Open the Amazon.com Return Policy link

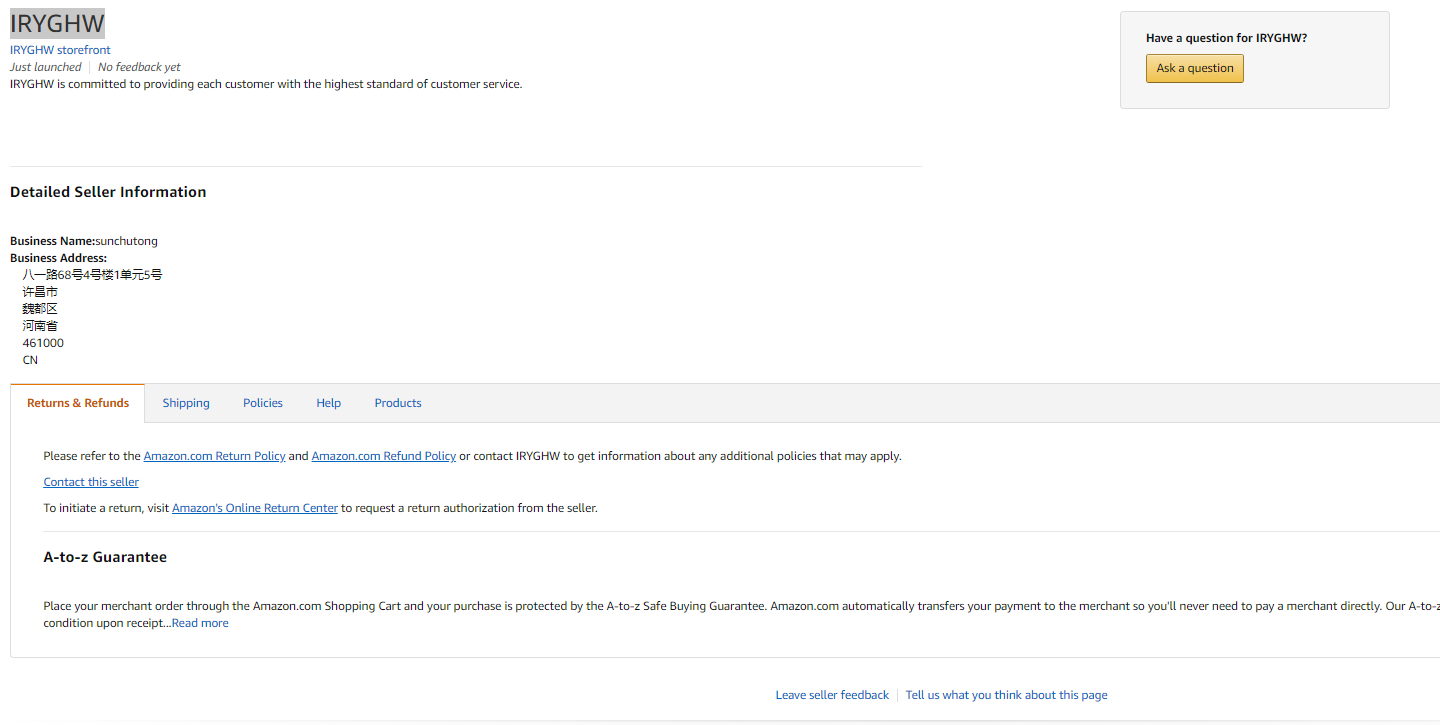(x=214, y=456)
